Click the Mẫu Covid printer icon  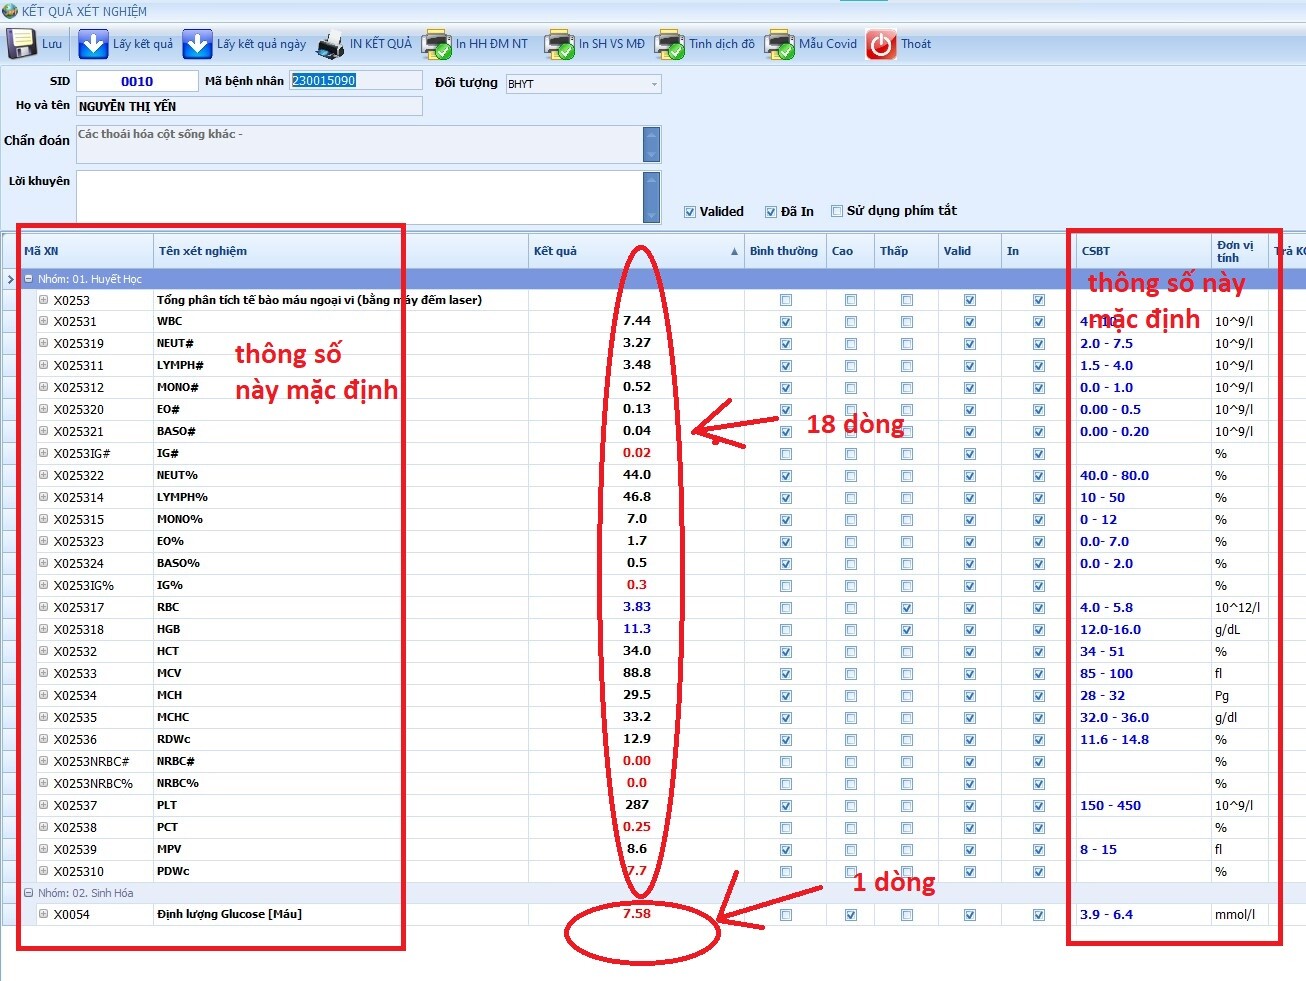tap(780, 45)
